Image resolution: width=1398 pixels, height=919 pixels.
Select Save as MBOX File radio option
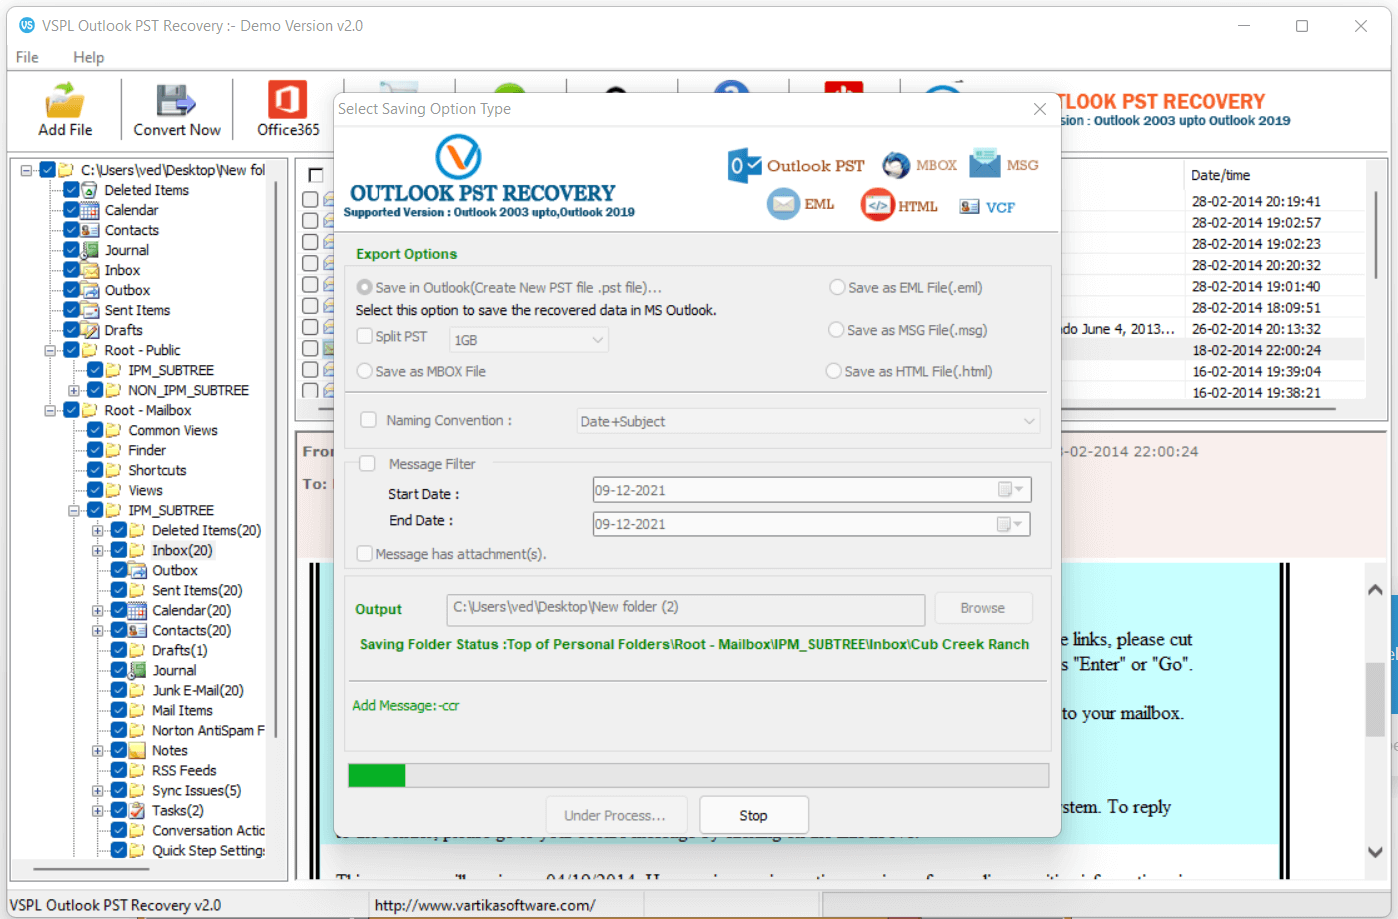pyautogui.click(x=365, y=371)
